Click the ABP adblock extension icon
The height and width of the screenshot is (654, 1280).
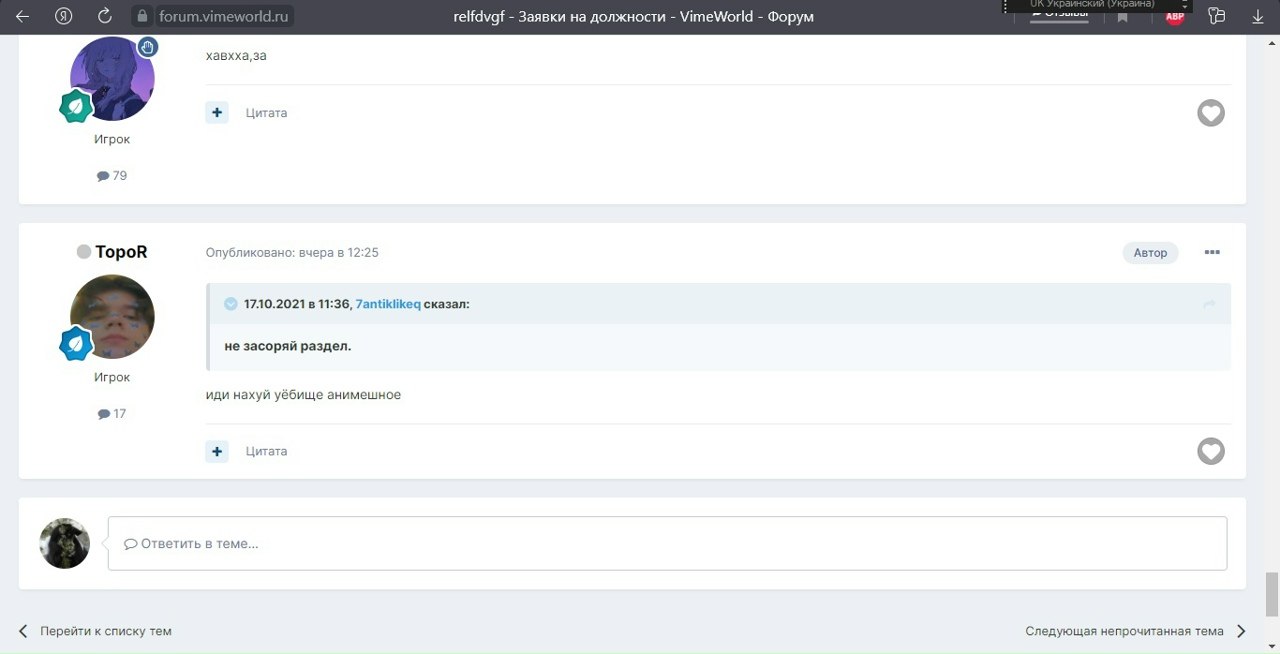point(1174,17)
